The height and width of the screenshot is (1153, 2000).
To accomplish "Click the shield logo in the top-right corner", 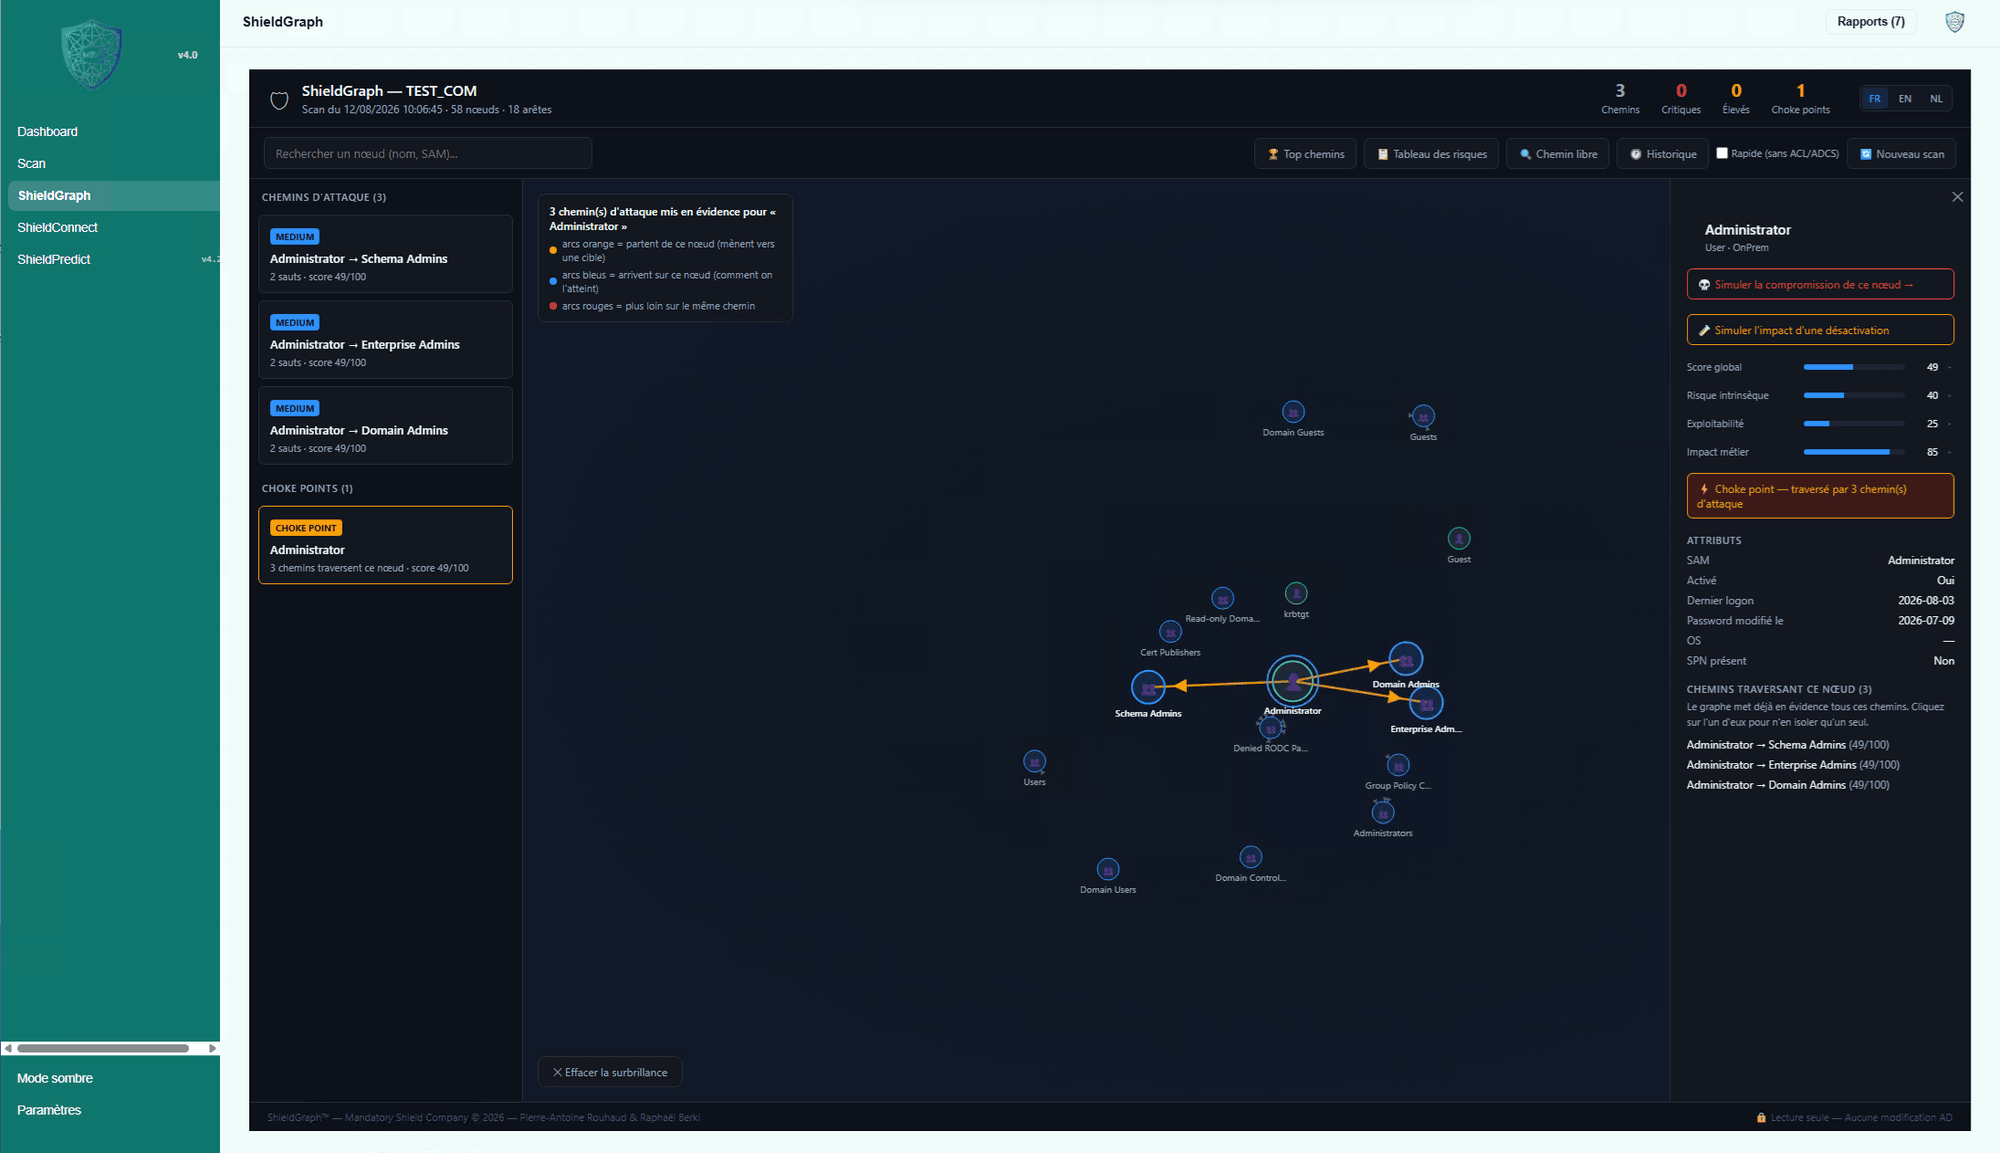I will coord(1954,22).
